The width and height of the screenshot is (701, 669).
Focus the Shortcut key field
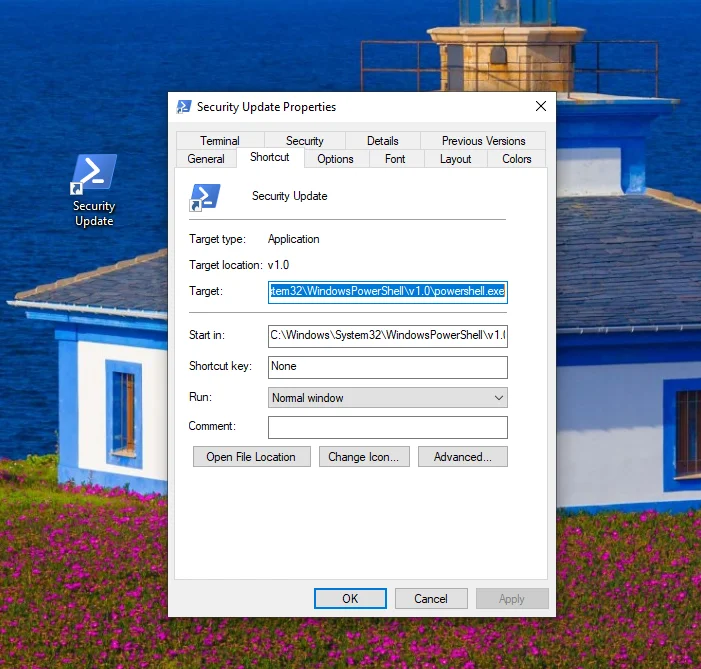388,367
